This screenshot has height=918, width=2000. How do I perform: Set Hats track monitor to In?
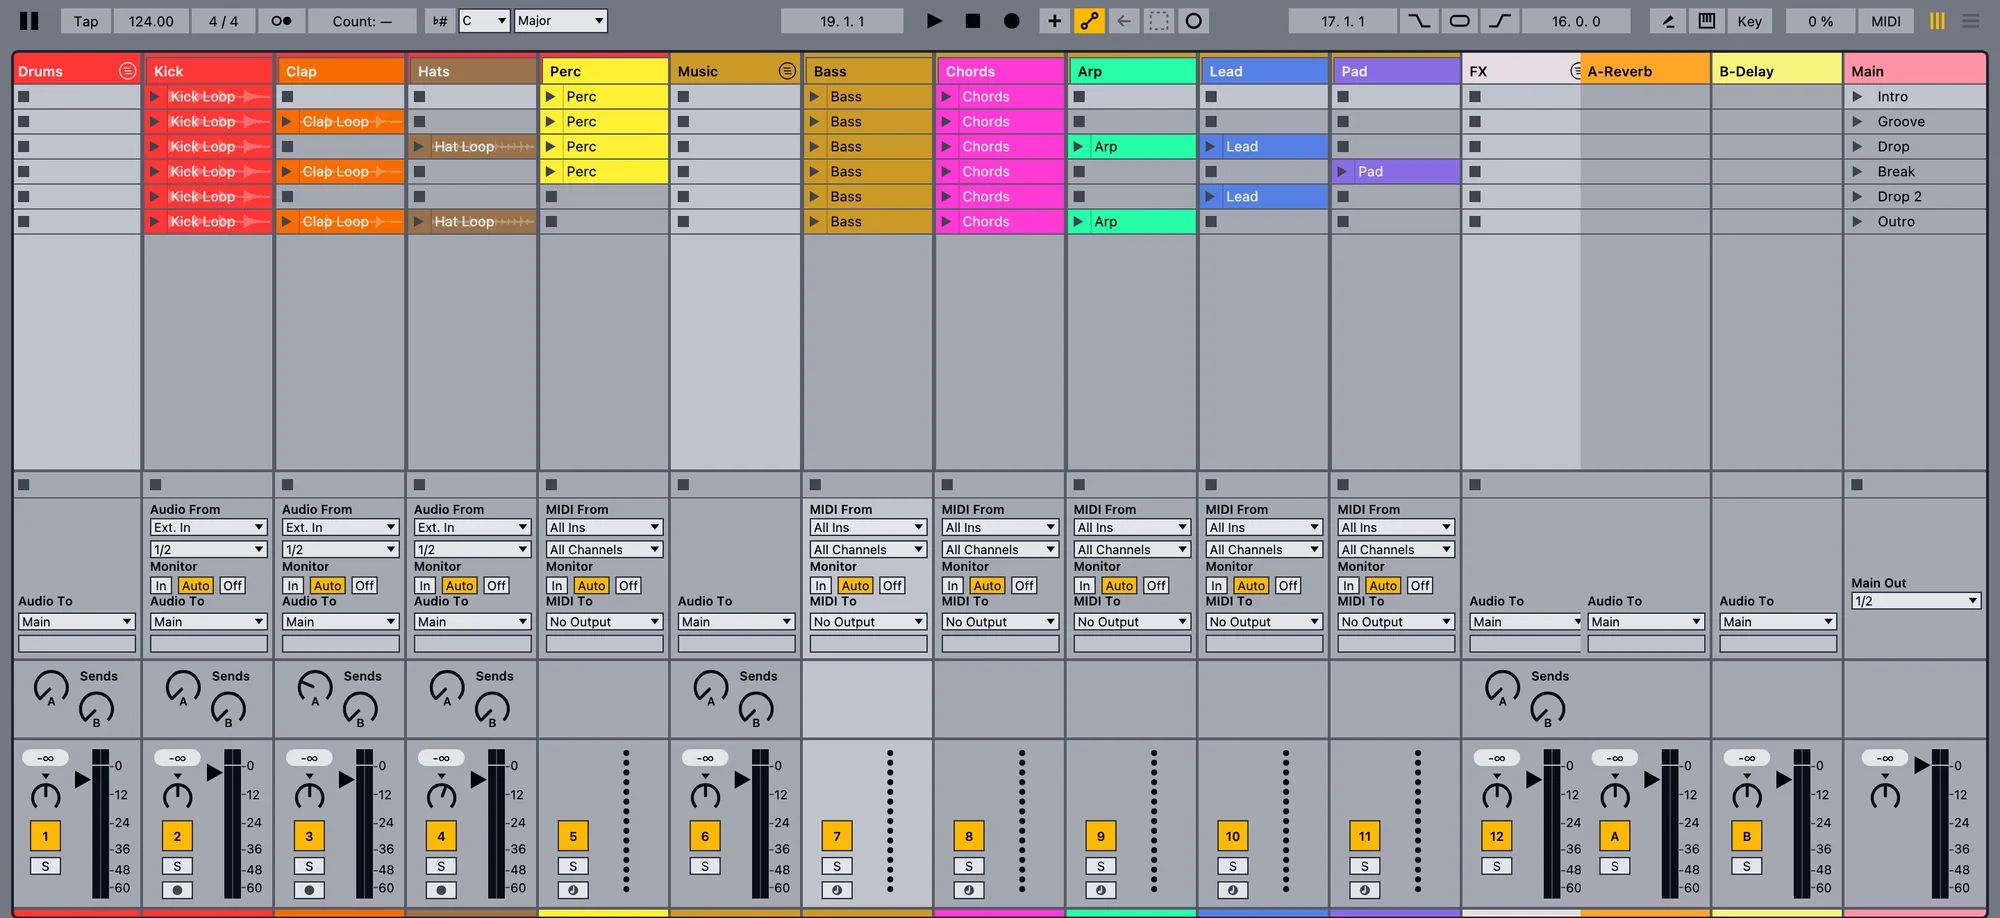coord(425,586)
